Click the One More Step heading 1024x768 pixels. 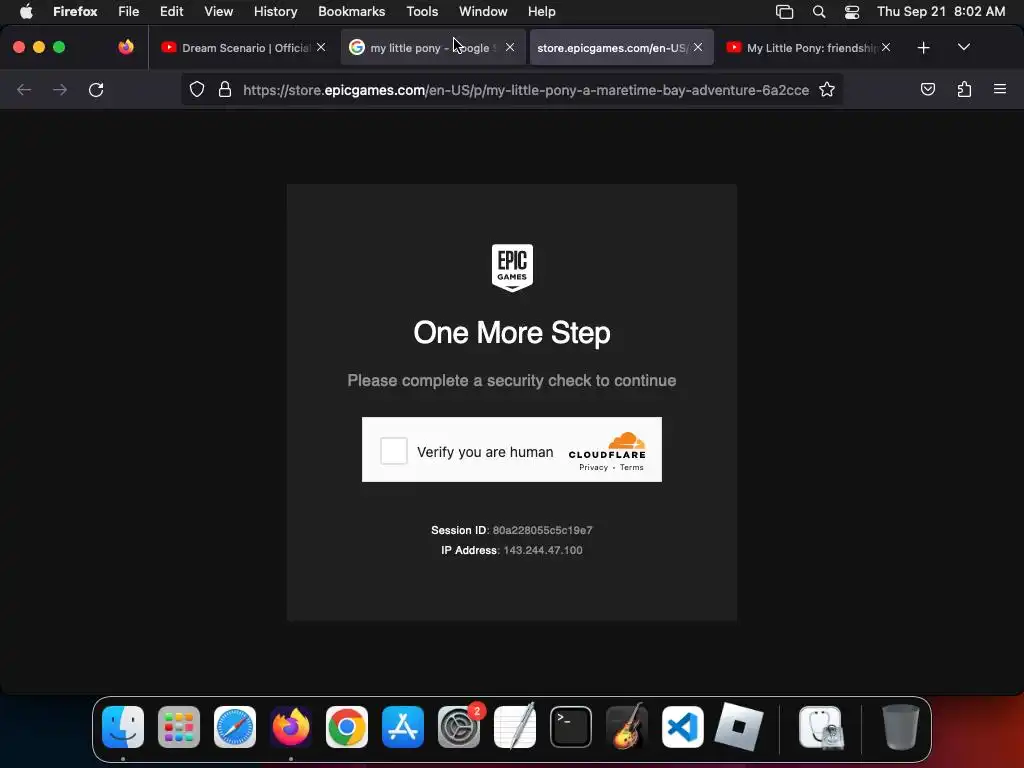pyautogui.click(x=512, y=332)
